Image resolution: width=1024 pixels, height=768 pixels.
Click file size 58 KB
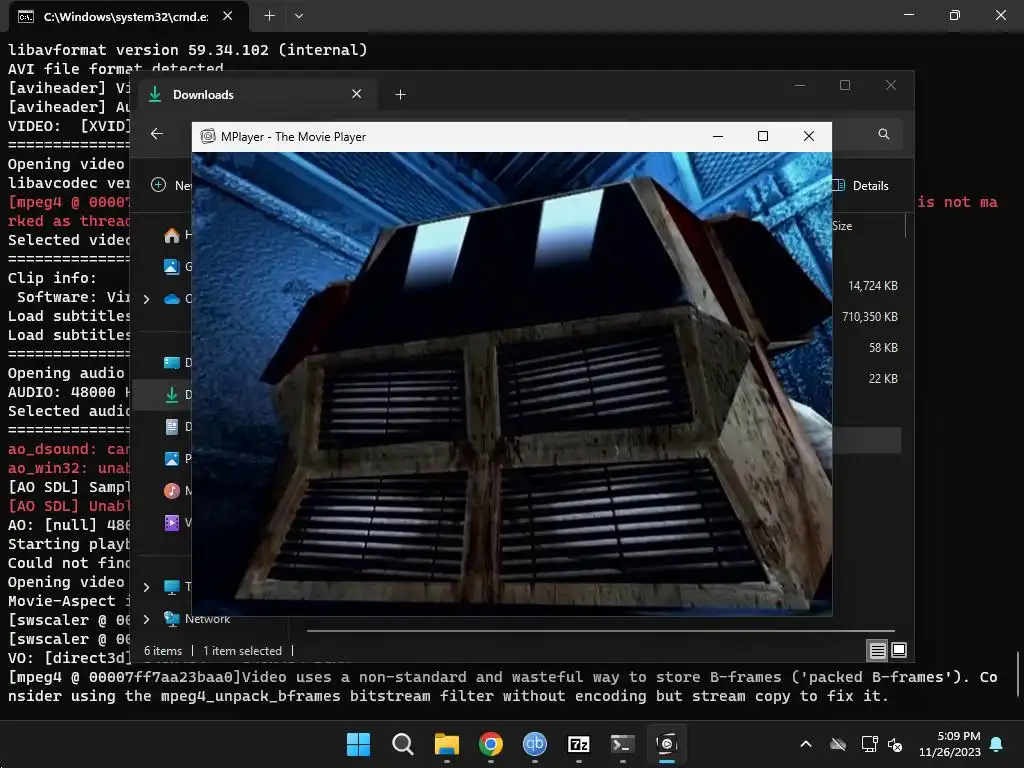(x=883, y=347)
